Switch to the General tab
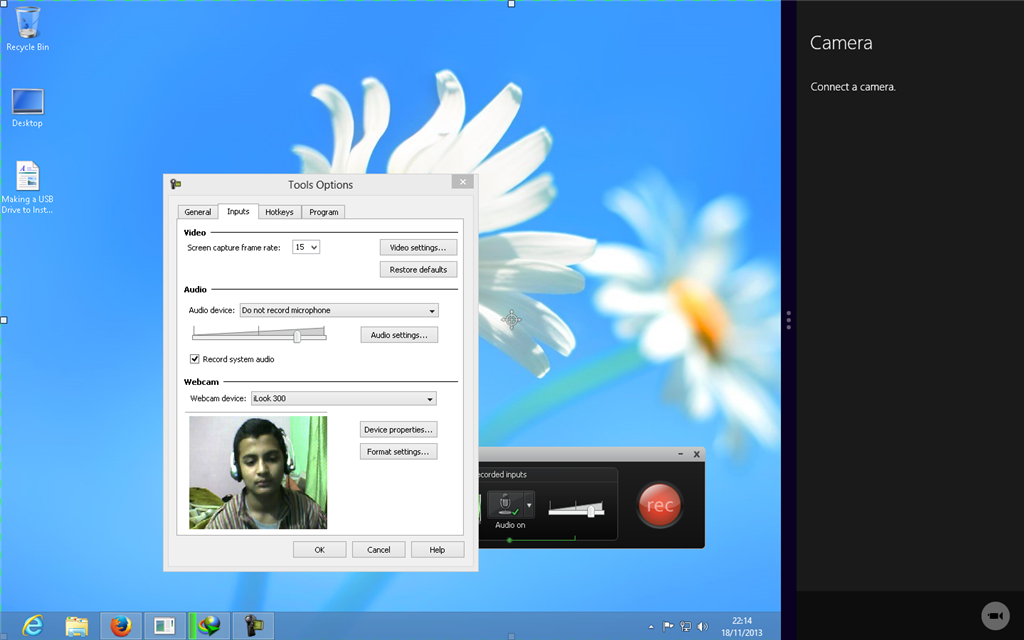 tap(197, 212)
